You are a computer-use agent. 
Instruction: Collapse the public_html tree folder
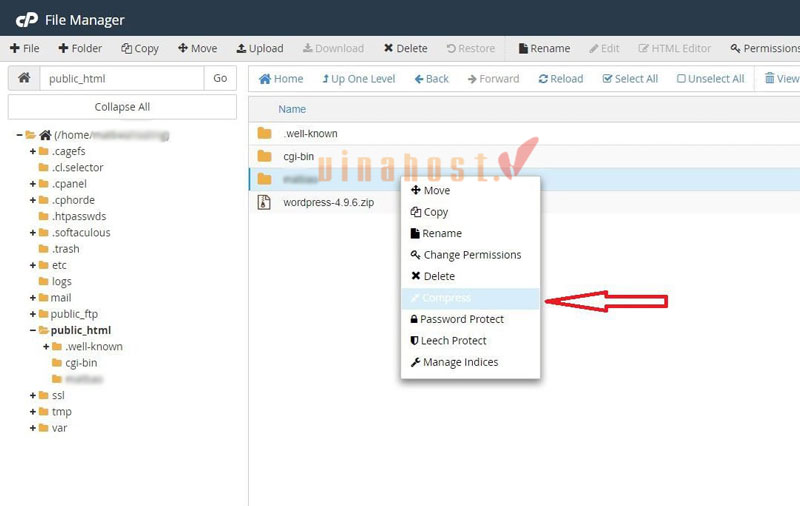point(33,331)
